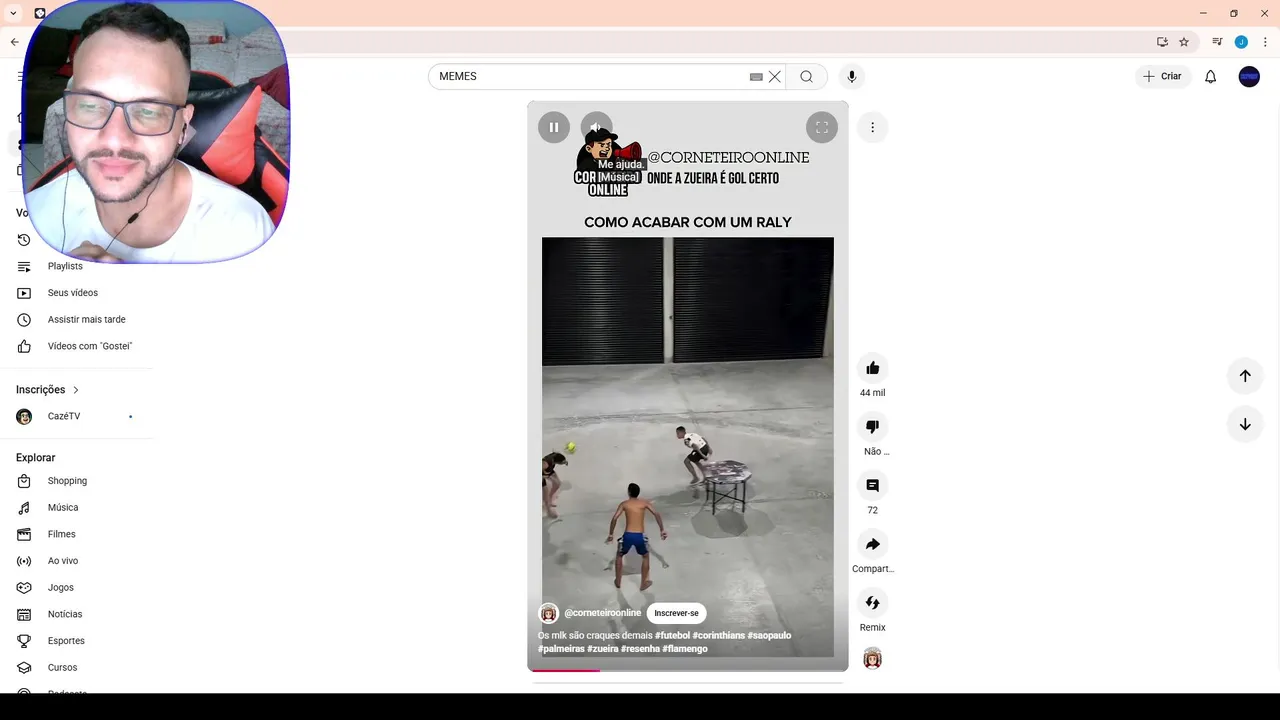Clear the MEMES search query

(x=774, y=77)
